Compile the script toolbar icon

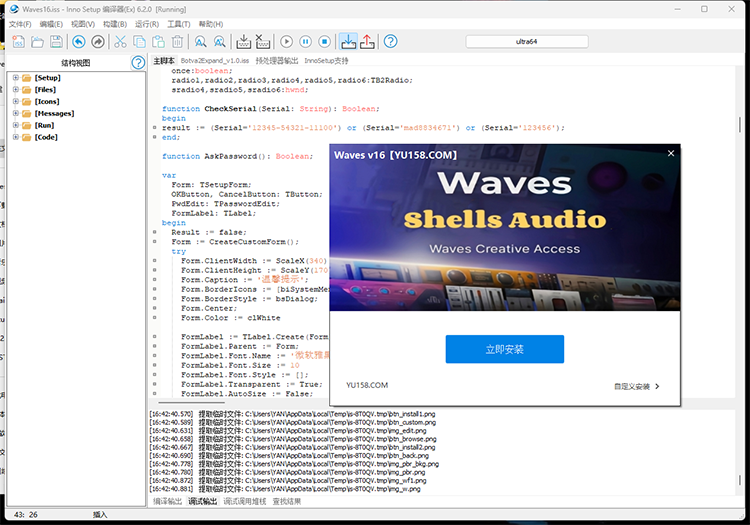point(243,42)
